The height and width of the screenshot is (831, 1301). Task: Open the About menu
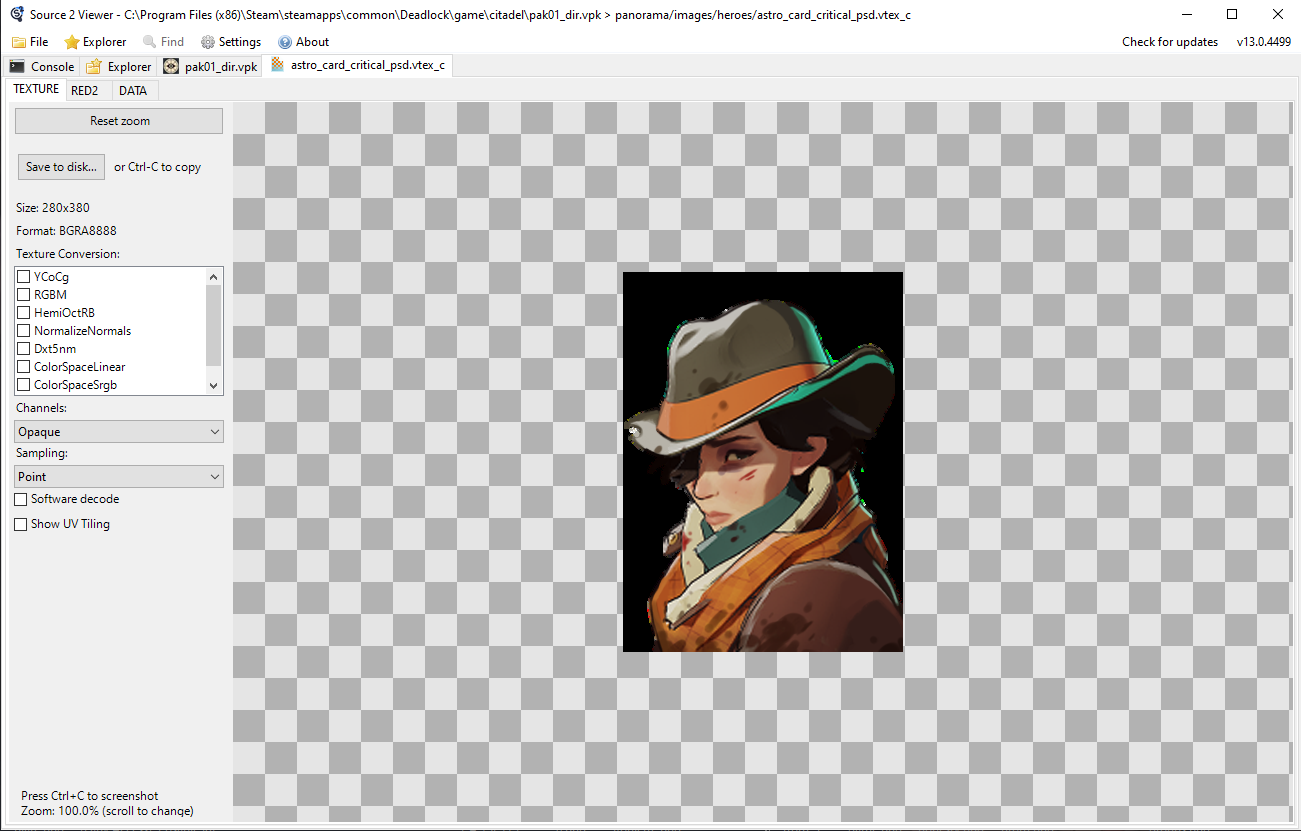(304, 42)
